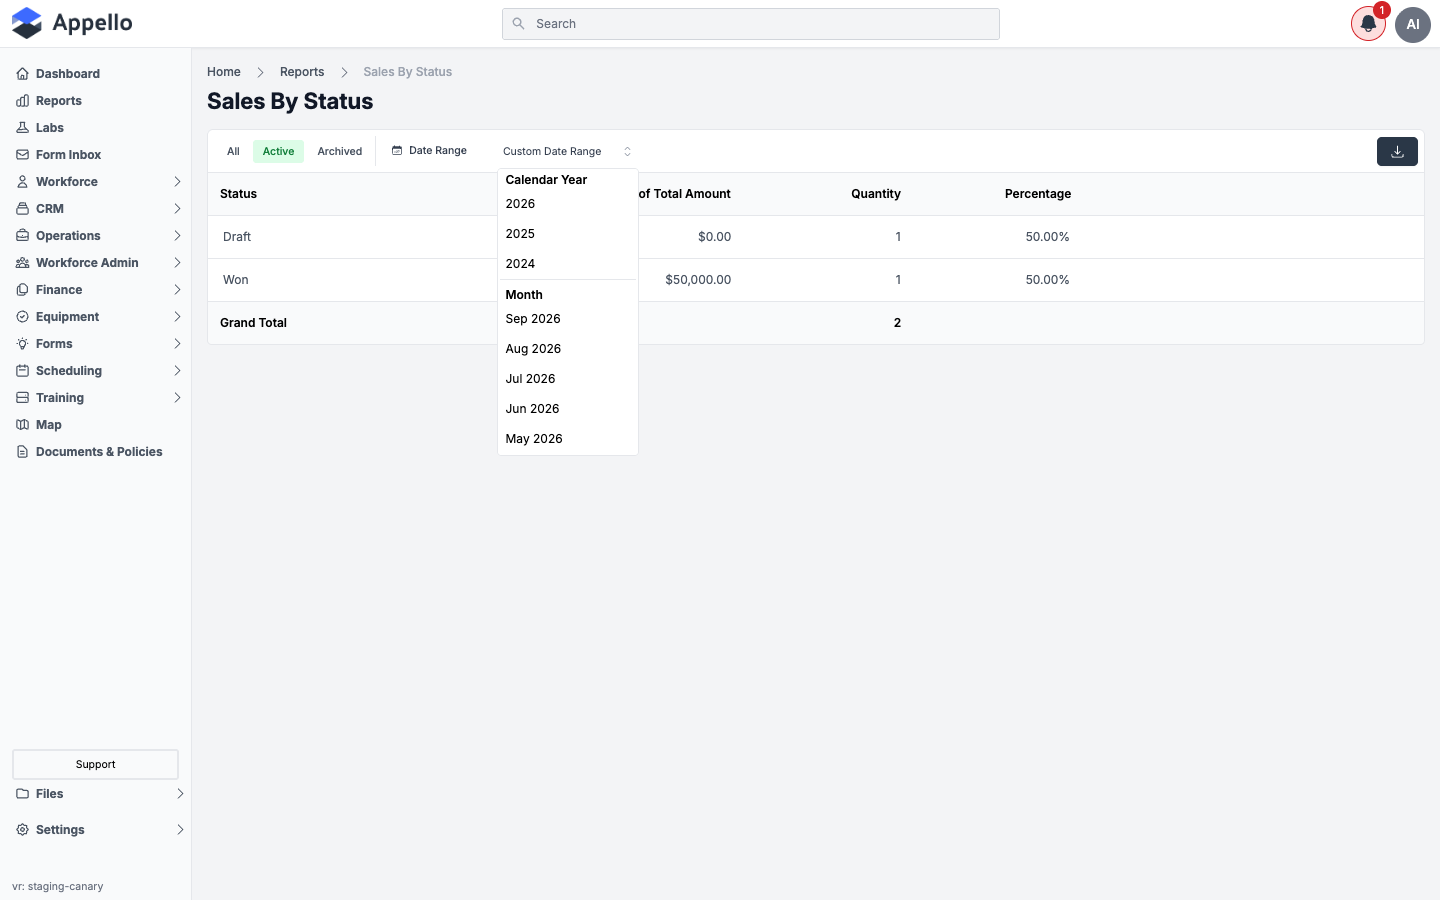Screen dimensions: 1440x918
Task: Go to Home in the breadcrumb
Action: click(x=224, y=72)
